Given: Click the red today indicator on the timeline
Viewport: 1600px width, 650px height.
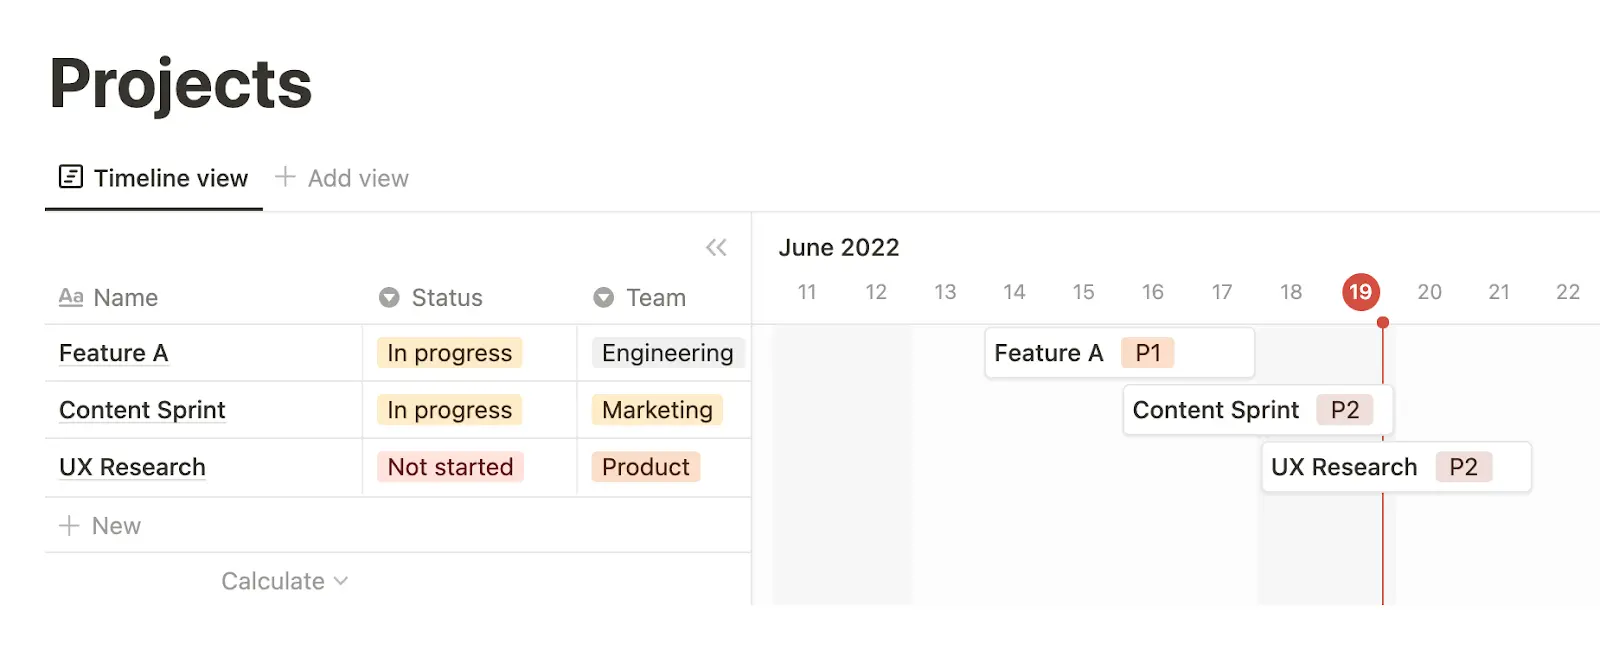Looking at the screenshot, I should (x=1383, y=450).
